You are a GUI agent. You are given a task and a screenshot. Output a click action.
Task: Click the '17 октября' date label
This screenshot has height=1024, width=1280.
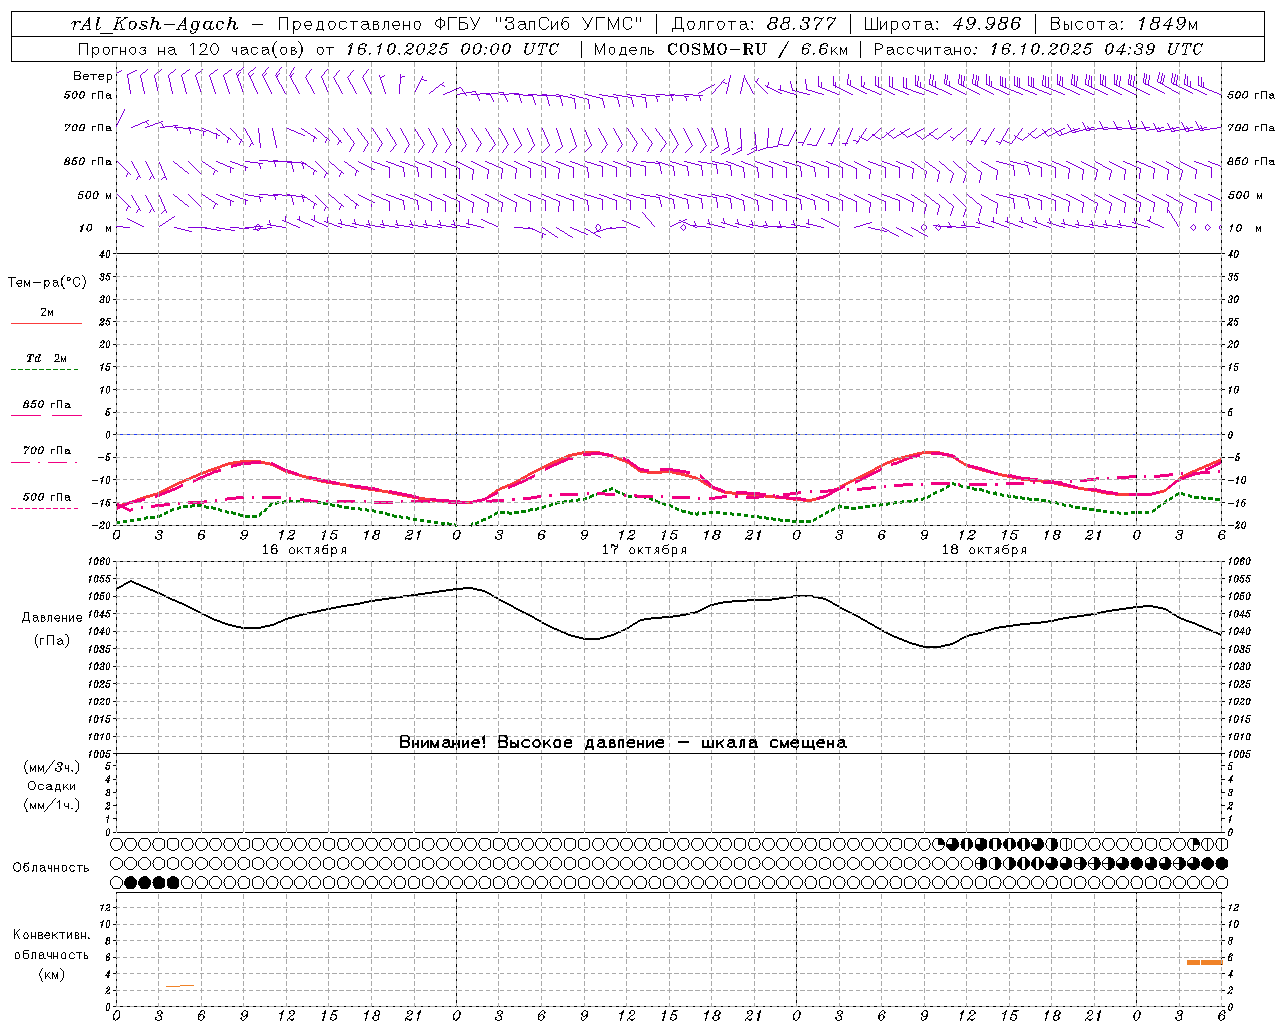(x=644, y=550)
